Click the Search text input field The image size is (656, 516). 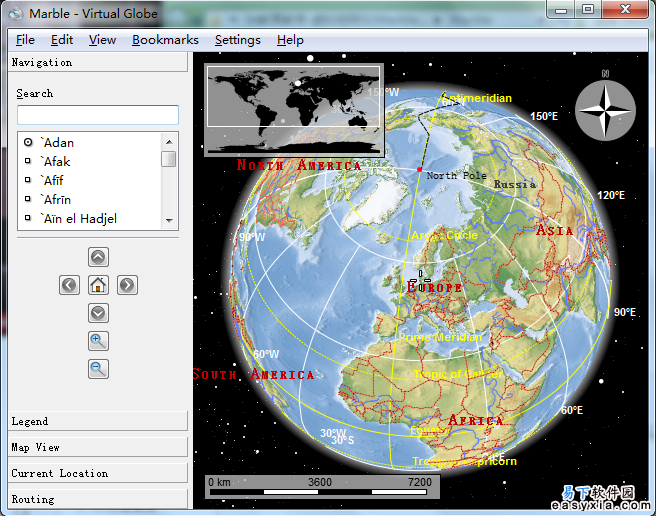(98, 115)
